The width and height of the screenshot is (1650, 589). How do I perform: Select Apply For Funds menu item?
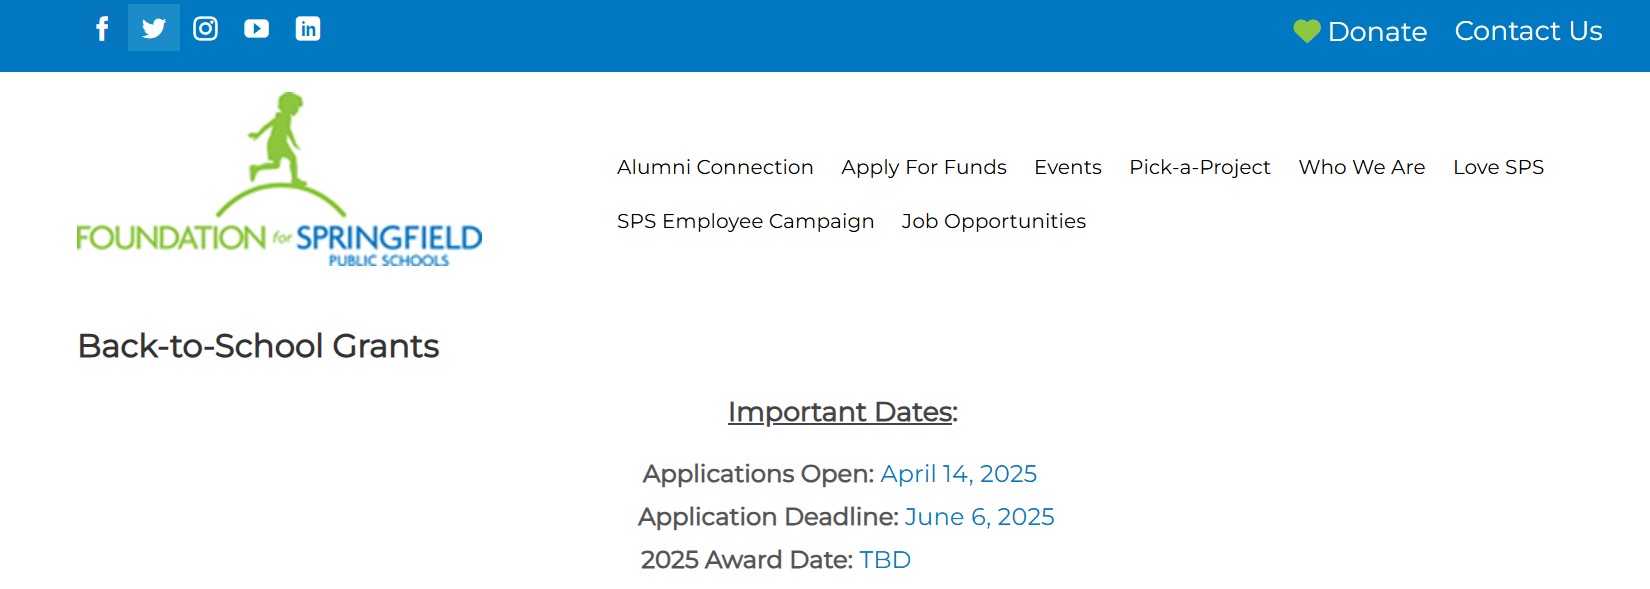924,167
